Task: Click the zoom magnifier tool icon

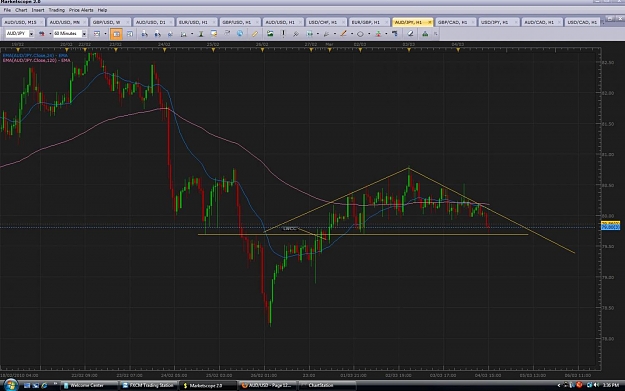Action: (x=296, y=34)
